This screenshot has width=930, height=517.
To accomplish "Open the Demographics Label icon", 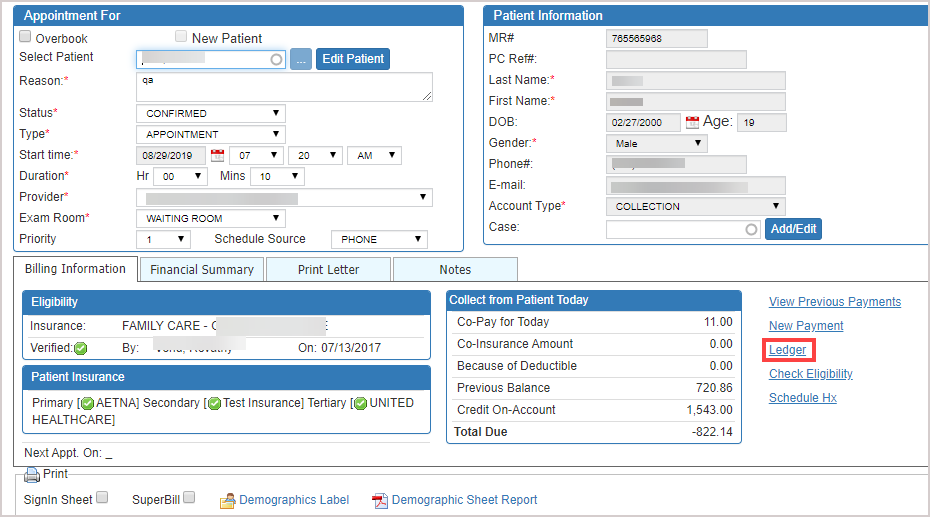I will pos(227,500).
